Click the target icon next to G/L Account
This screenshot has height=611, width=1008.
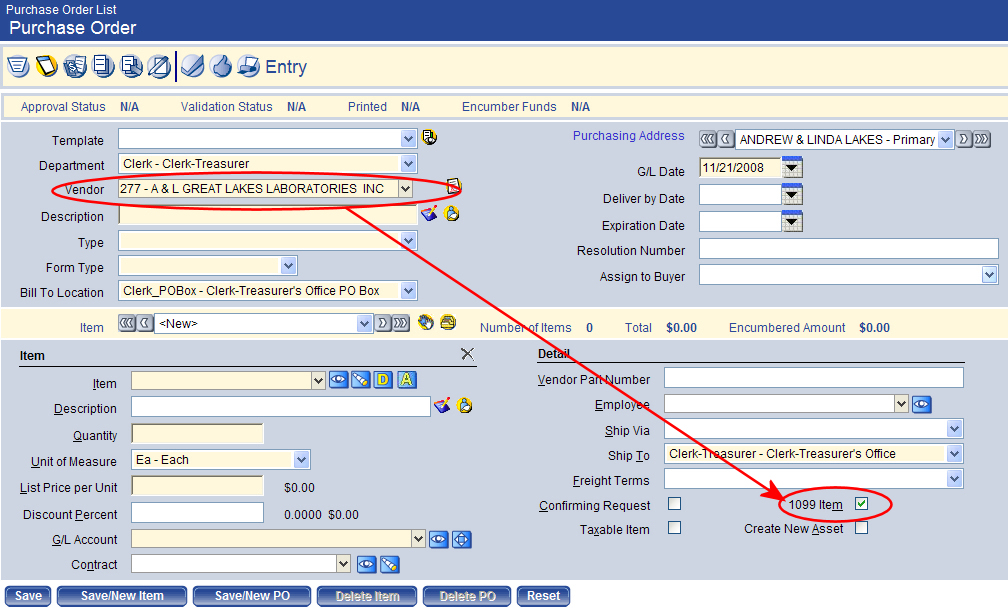click(461, 540)
